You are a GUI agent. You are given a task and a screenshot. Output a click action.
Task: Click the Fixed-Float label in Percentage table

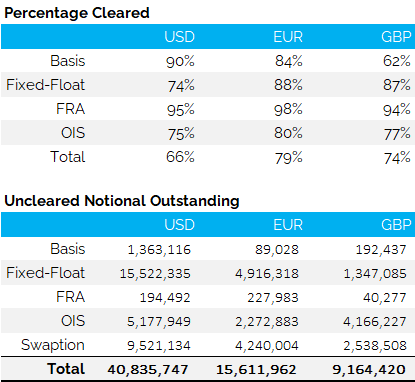(45, 85)
